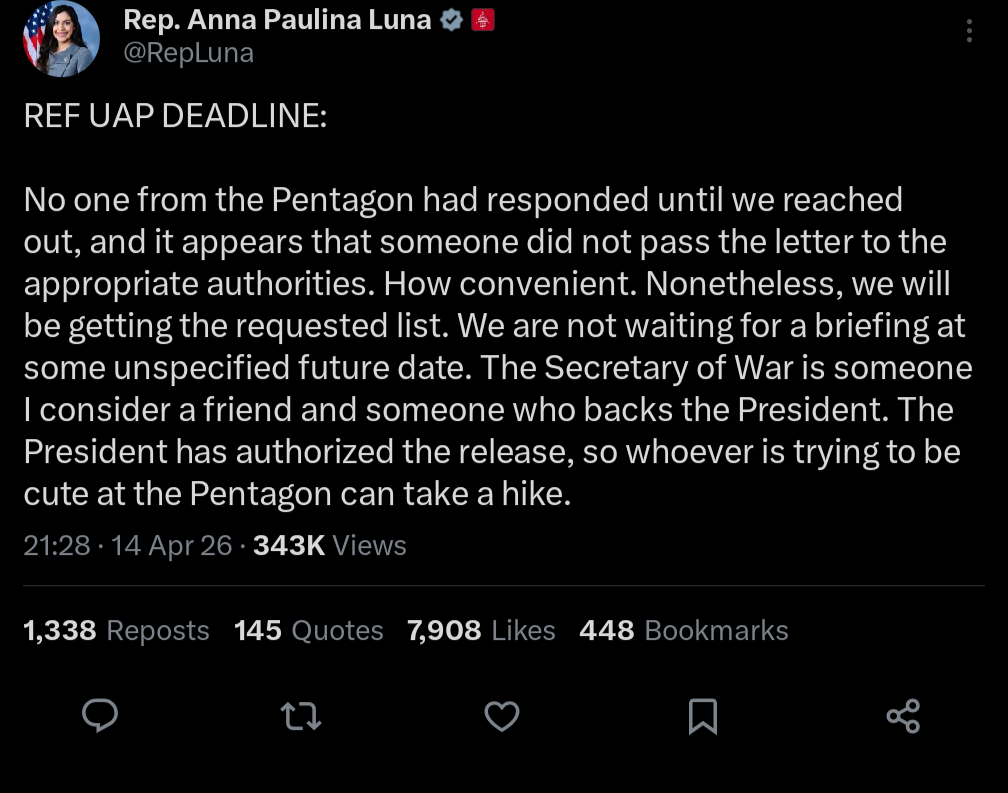Repost this tweet using the arrows icon
Screen dimensions: 1008x793
coord(301,716)
